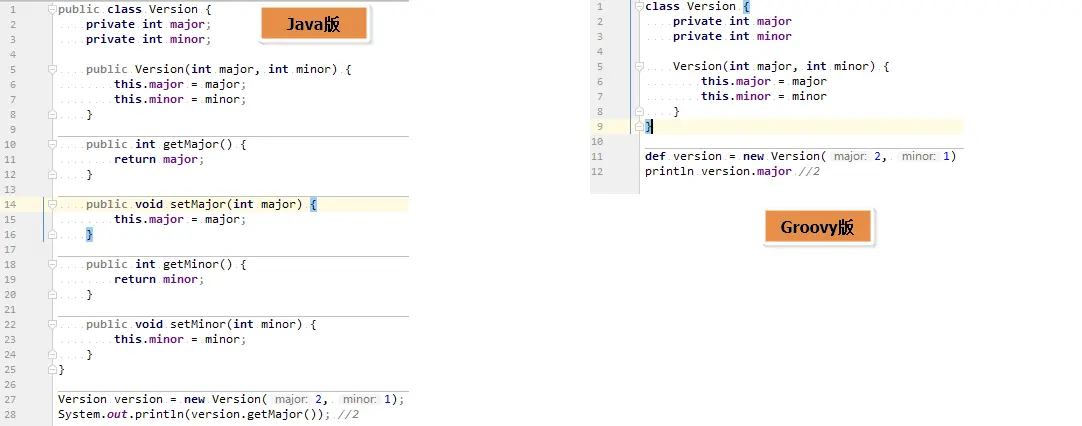1082x426 pixels.
Task: Click 'private int minor' in the Groovy editor
Action: [732, 37]
